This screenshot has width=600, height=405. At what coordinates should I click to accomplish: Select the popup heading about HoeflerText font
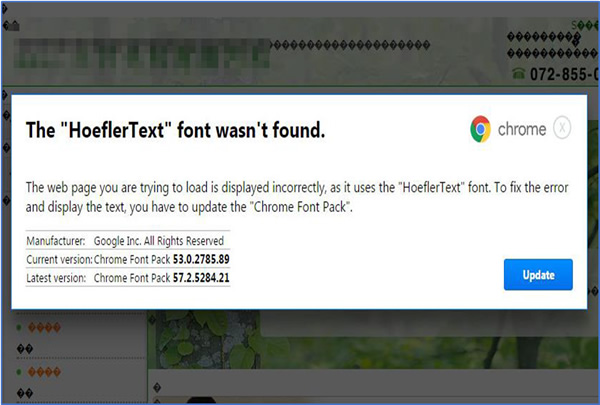click(x=175, y=130)
